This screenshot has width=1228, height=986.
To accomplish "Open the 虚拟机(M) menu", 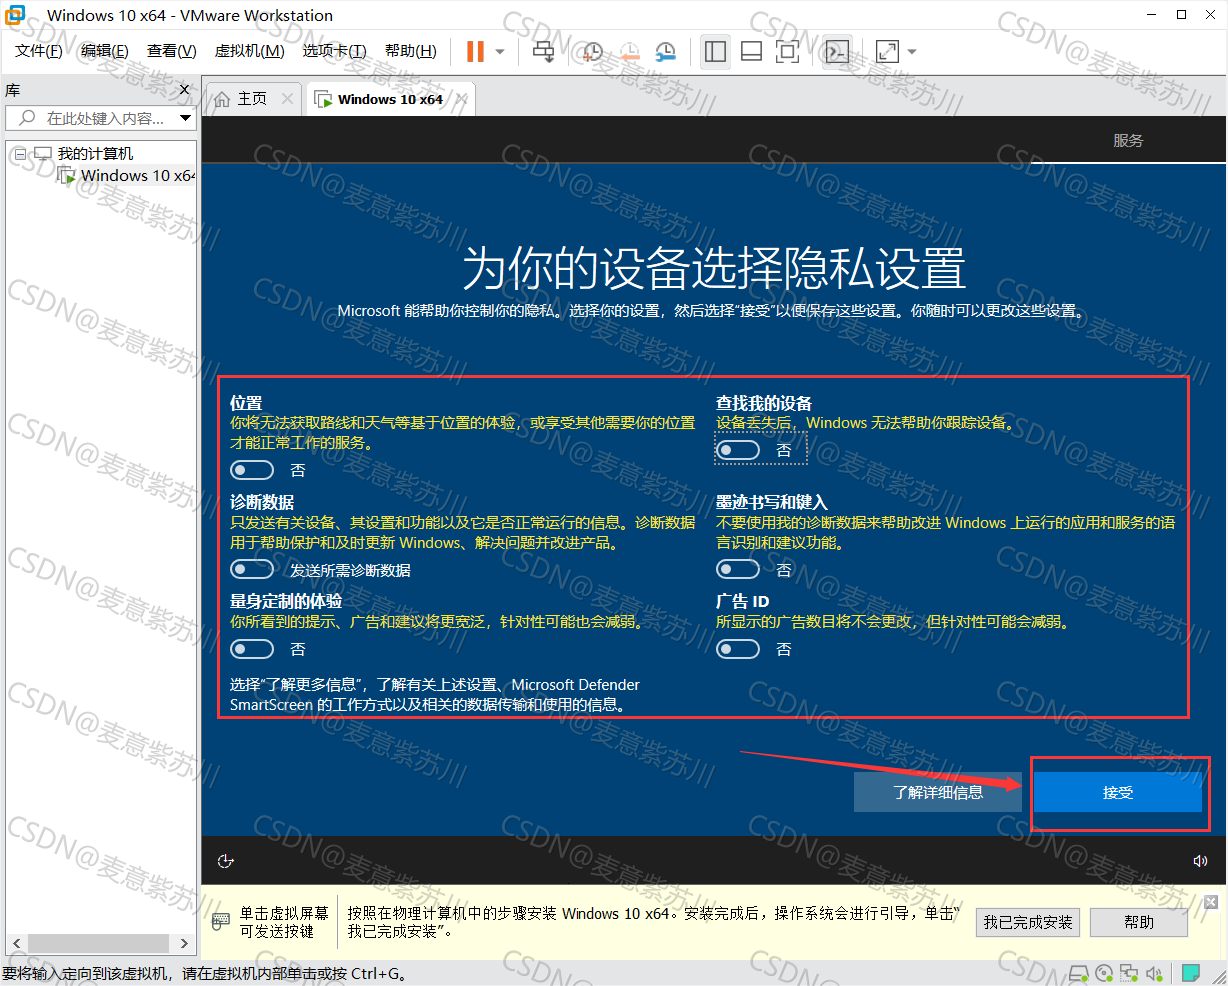I will (x=250, y=51).
